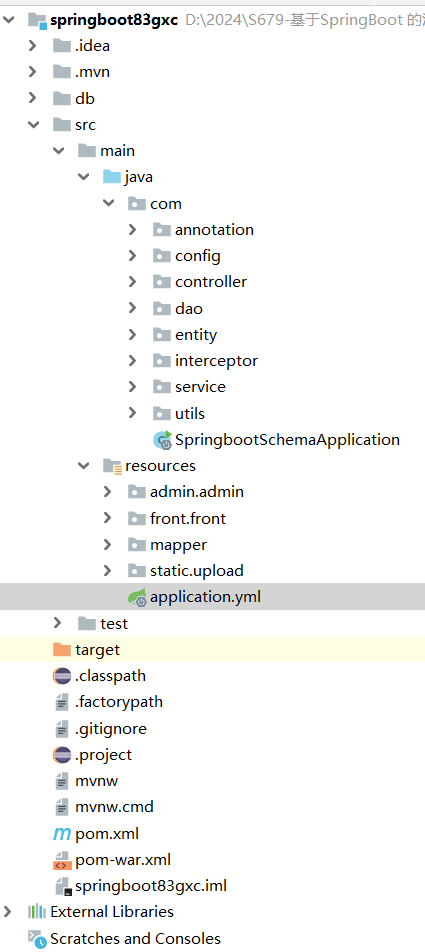Click the com package icon

pos(137,203)
